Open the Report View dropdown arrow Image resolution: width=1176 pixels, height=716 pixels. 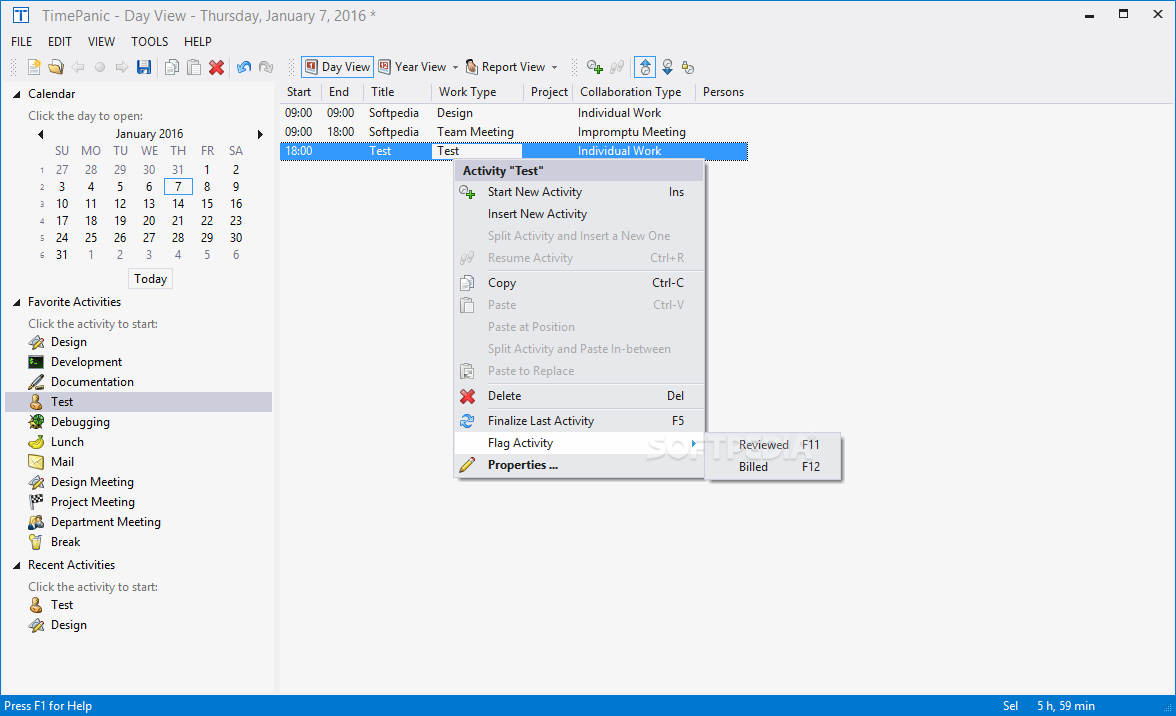[554, 67]
